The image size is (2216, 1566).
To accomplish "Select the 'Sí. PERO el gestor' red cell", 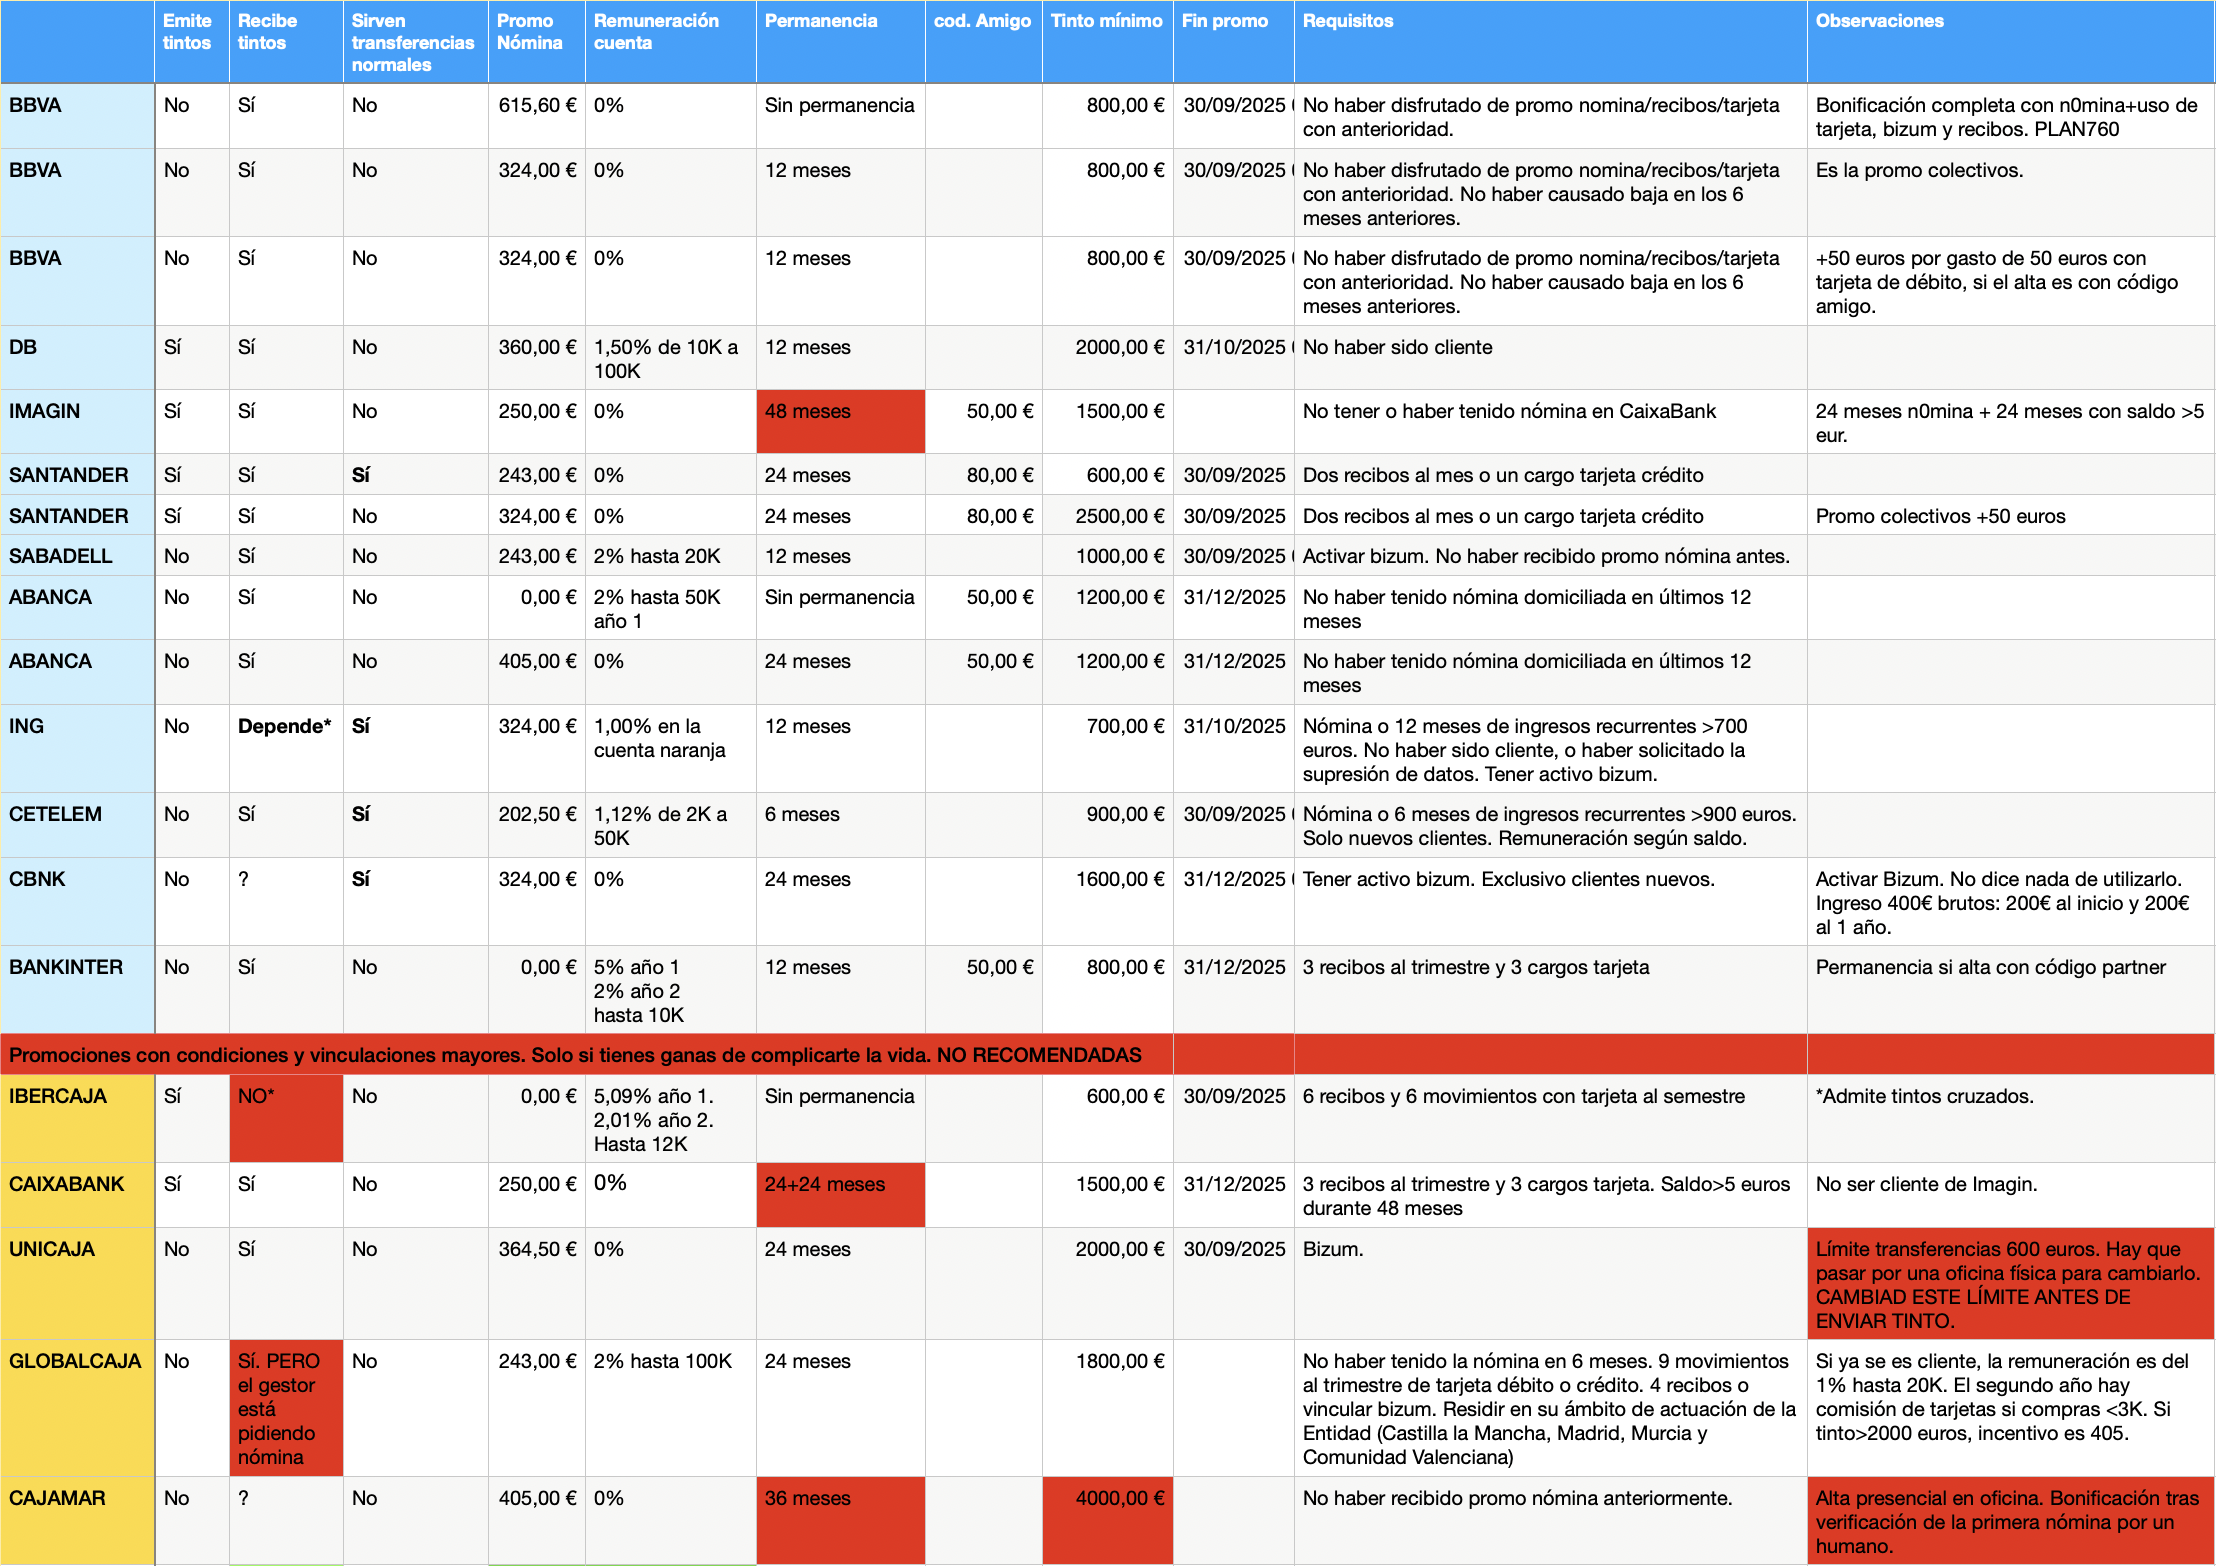I will [286, 1408].
